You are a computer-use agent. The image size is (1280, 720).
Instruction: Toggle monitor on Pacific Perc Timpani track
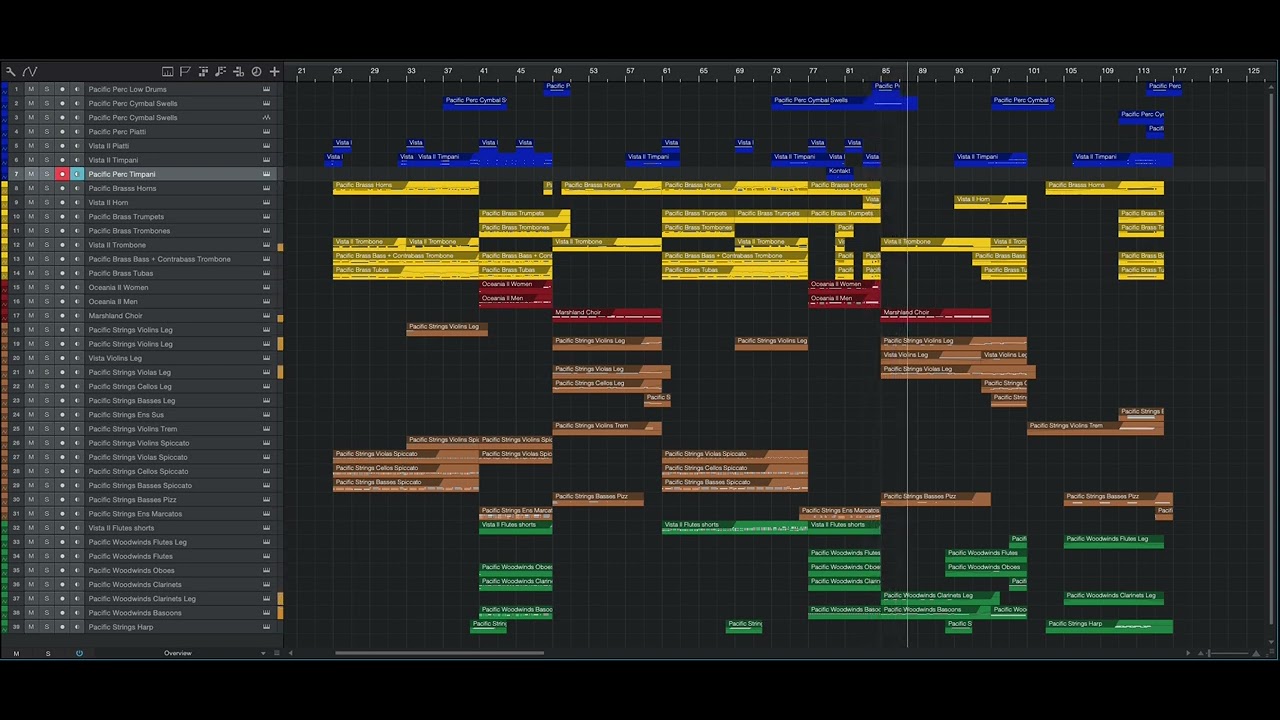click(x=77, y=174)
